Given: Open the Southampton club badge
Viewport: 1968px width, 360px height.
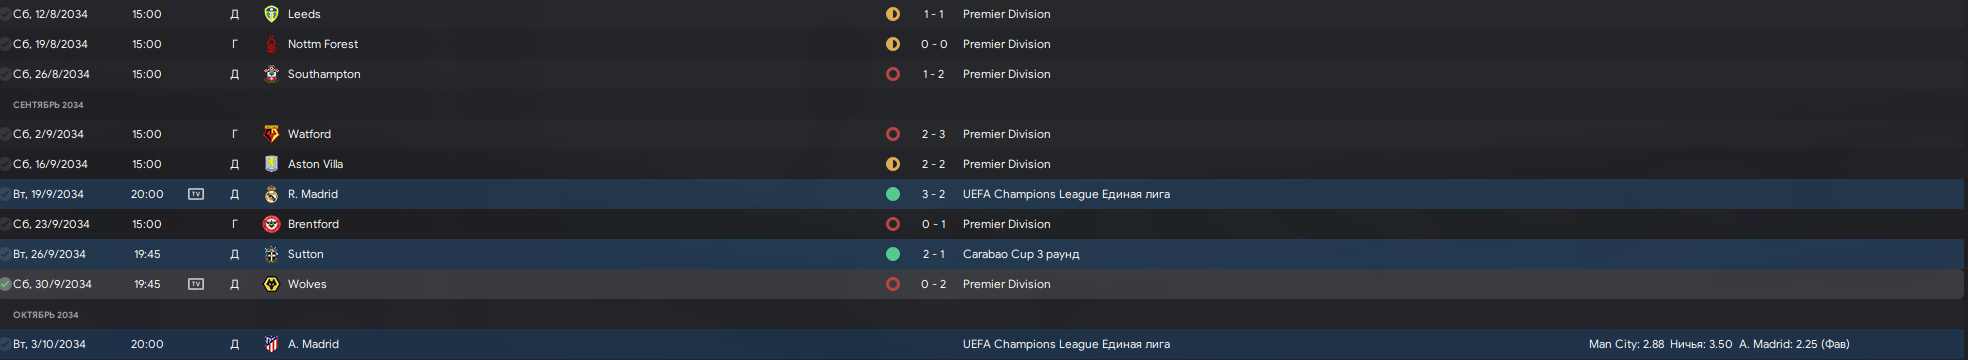Looking at the screenshot, I should click(x=271, y=74).
